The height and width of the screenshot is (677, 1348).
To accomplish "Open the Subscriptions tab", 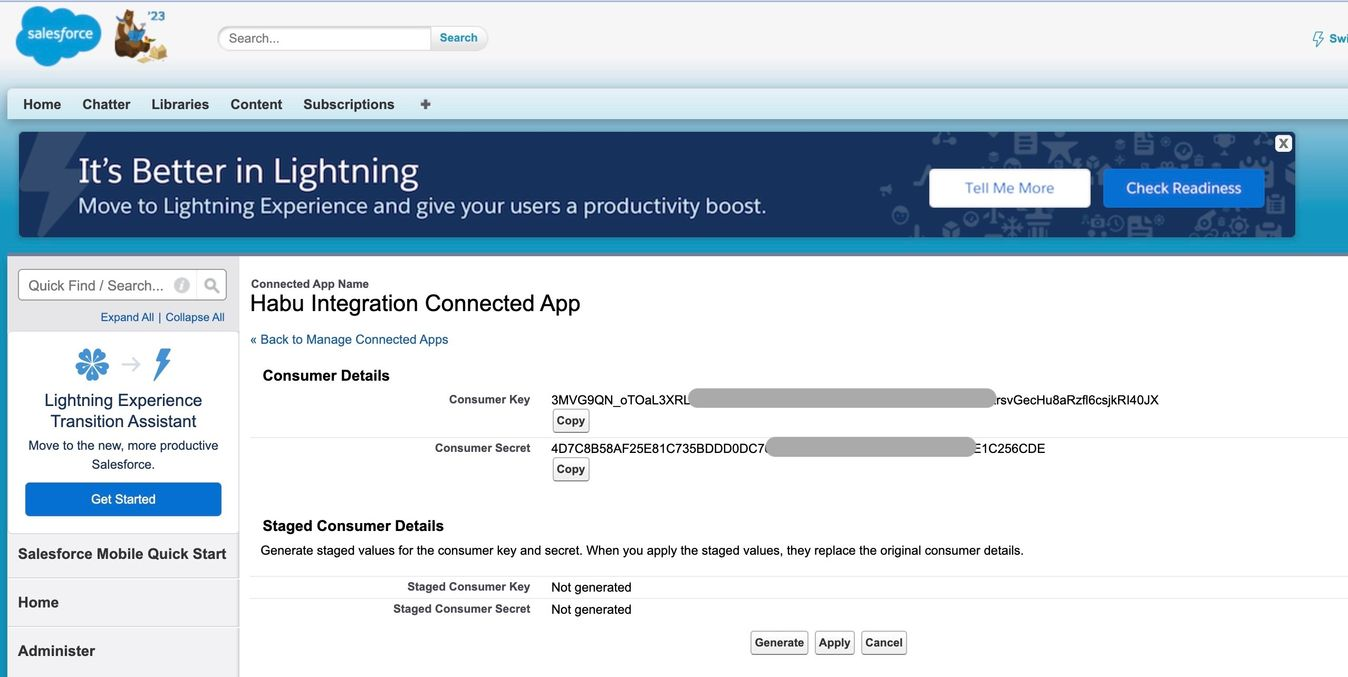I will [x=348, y=104].
